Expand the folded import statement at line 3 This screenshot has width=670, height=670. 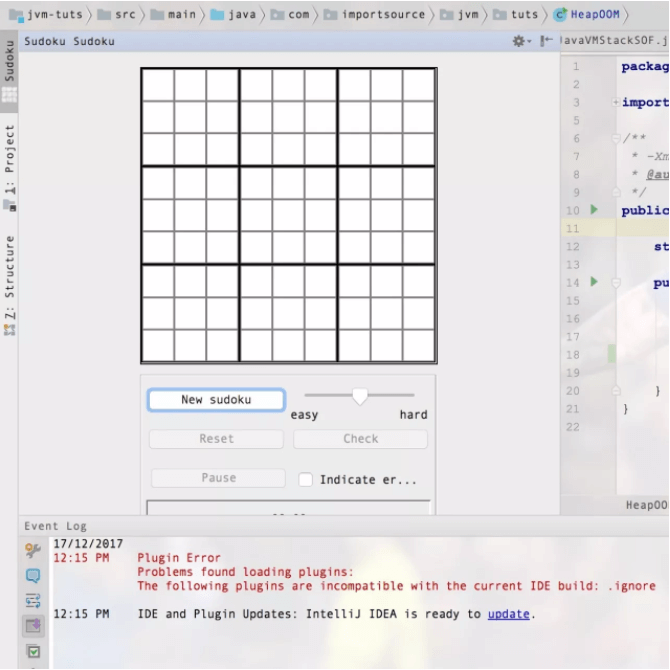pyautogui.click(x=616, y=102)
